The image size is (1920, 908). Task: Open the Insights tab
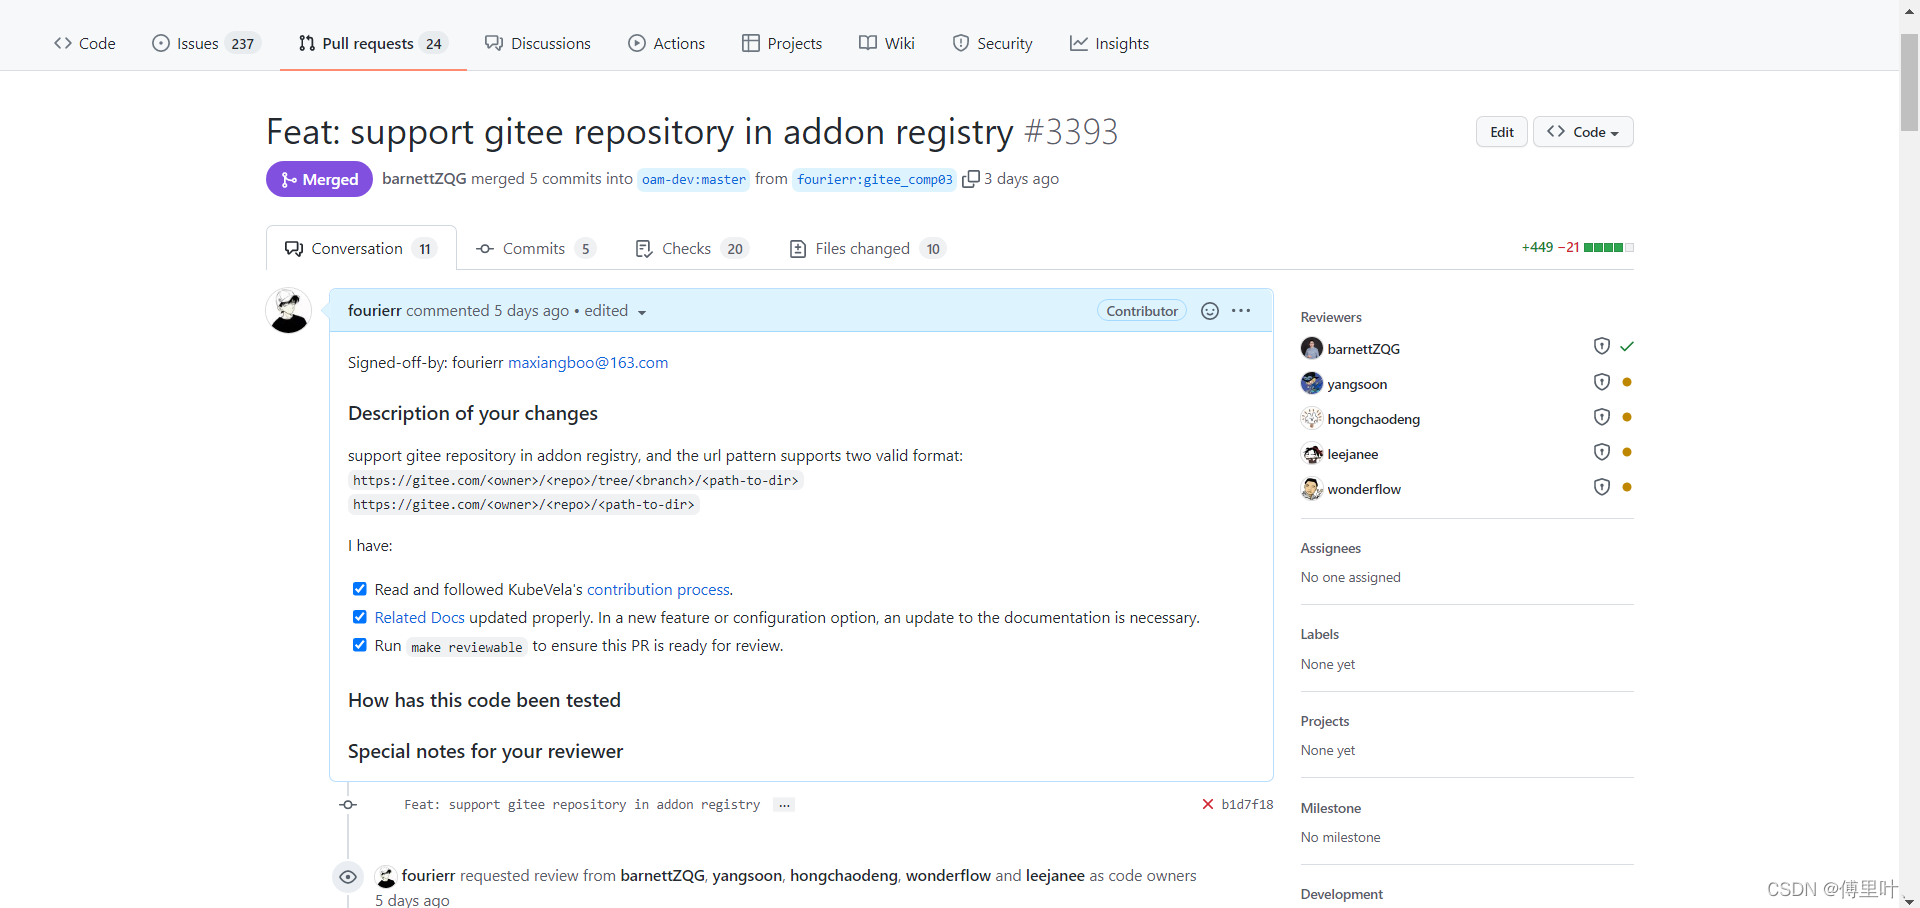pyautogui.click(x=1109, y=43)
